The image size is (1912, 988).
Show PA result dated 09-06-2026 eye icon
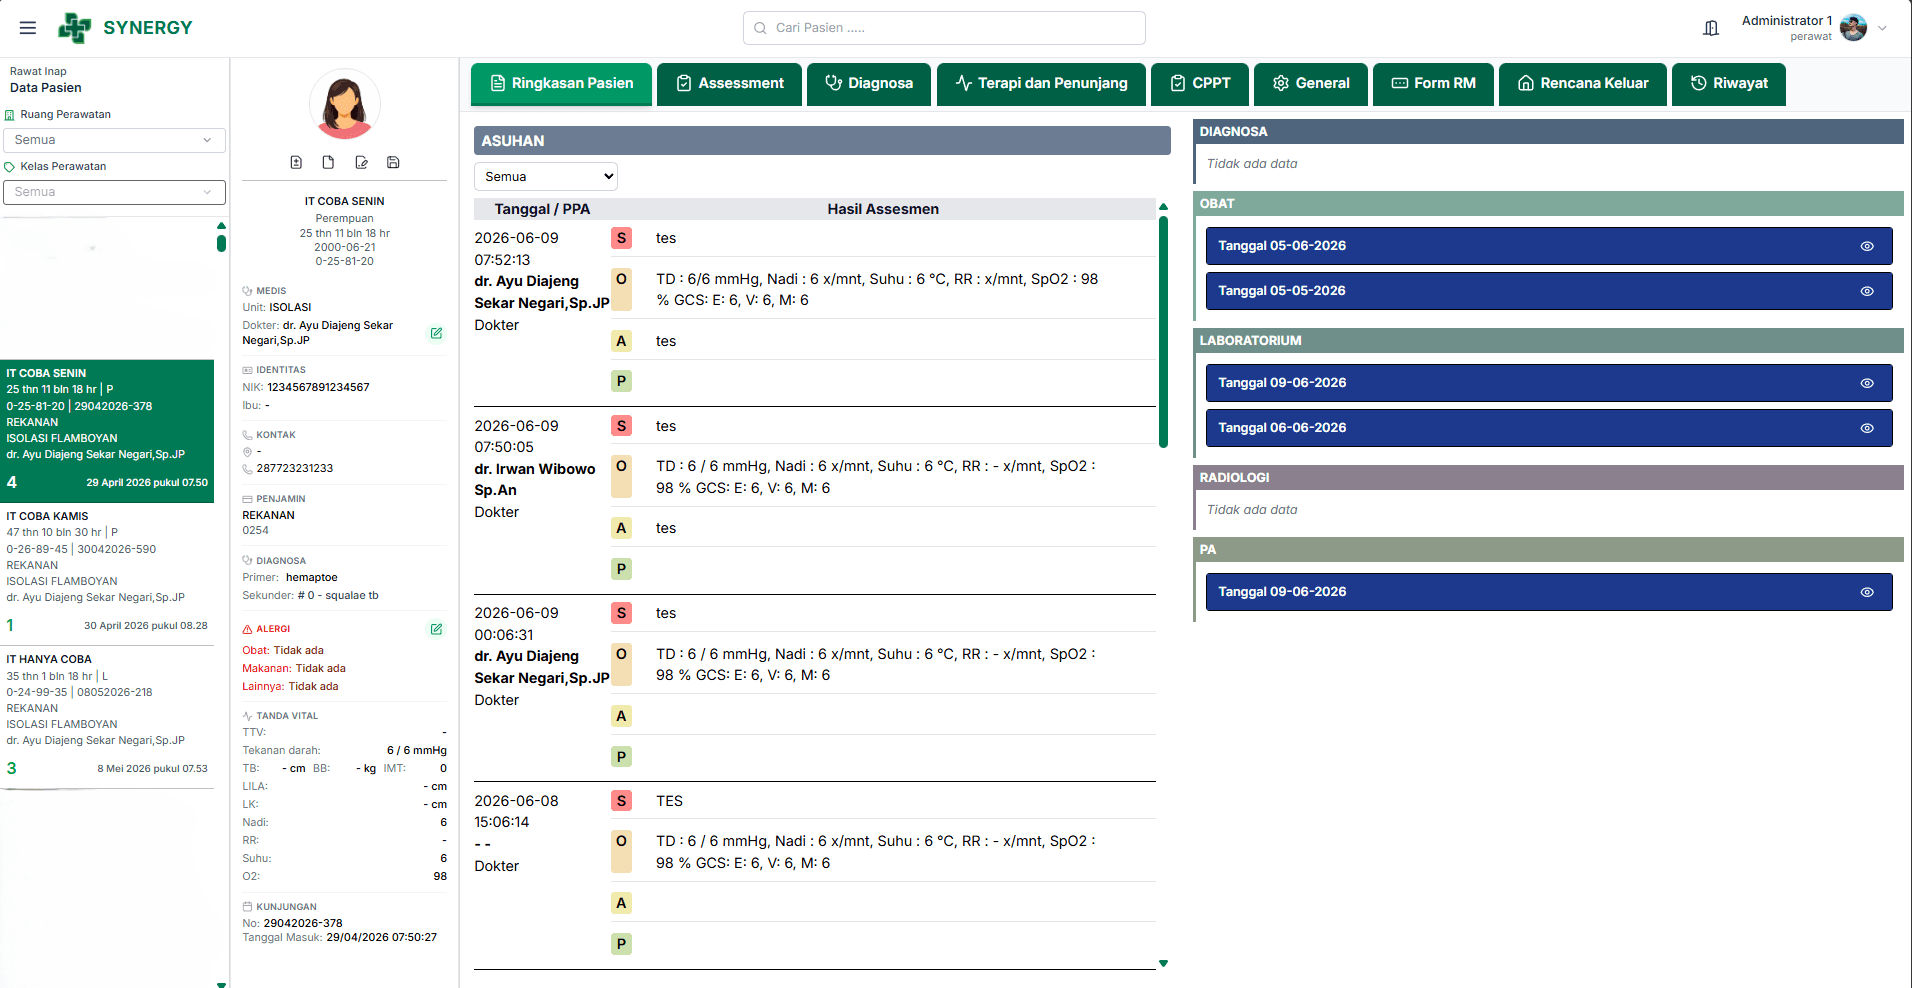1867,592
